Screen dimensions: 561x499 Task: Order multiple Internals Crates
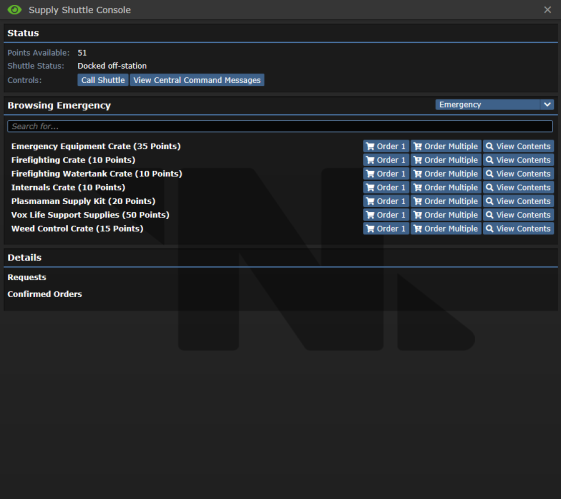tap(446, 187)
